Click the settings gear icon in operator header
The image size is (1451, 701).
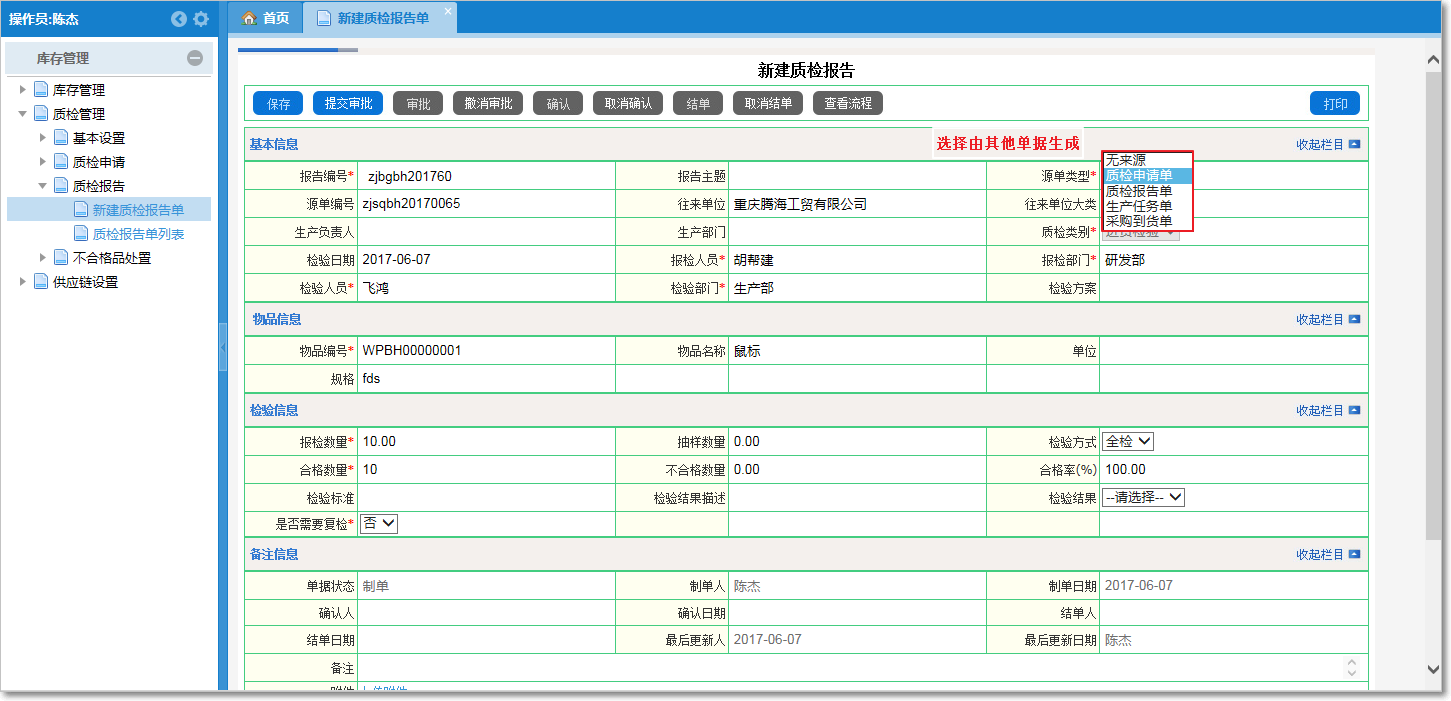201,19
